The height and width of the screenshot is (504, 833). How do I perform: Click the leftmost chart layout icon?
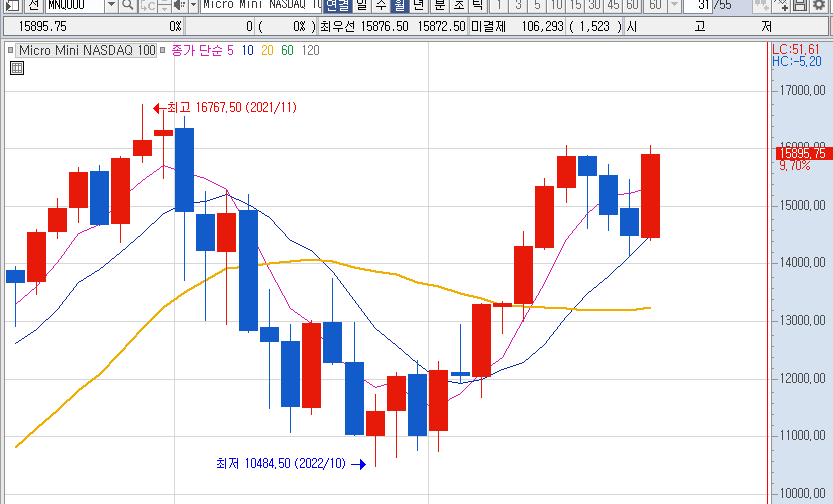pos(8,5)
